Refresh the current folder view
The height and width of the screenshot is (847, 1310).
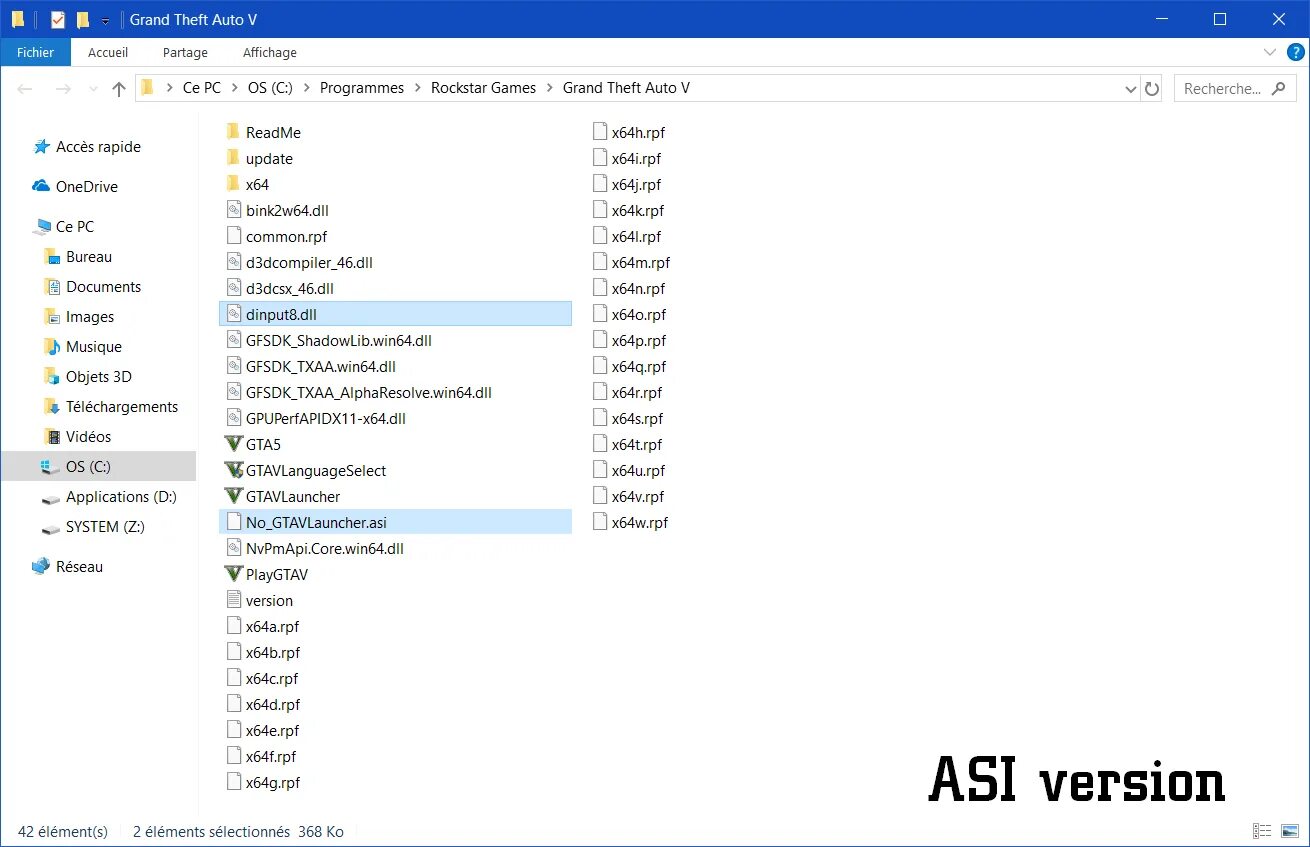[x=1152, y=88]
